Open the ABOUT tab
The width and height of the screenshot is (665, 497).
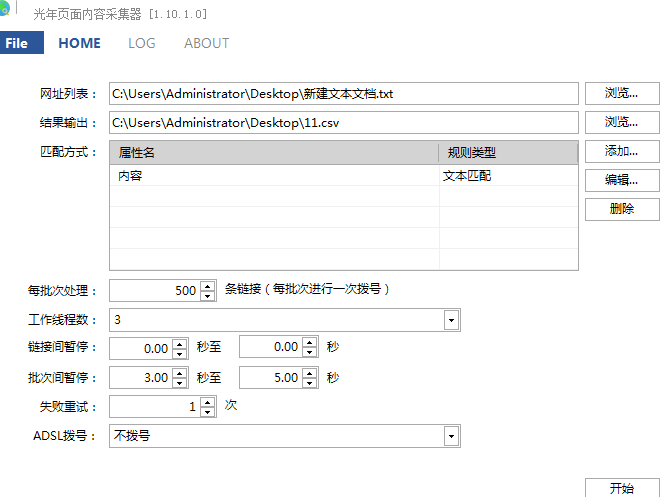(x=207, y=43)
